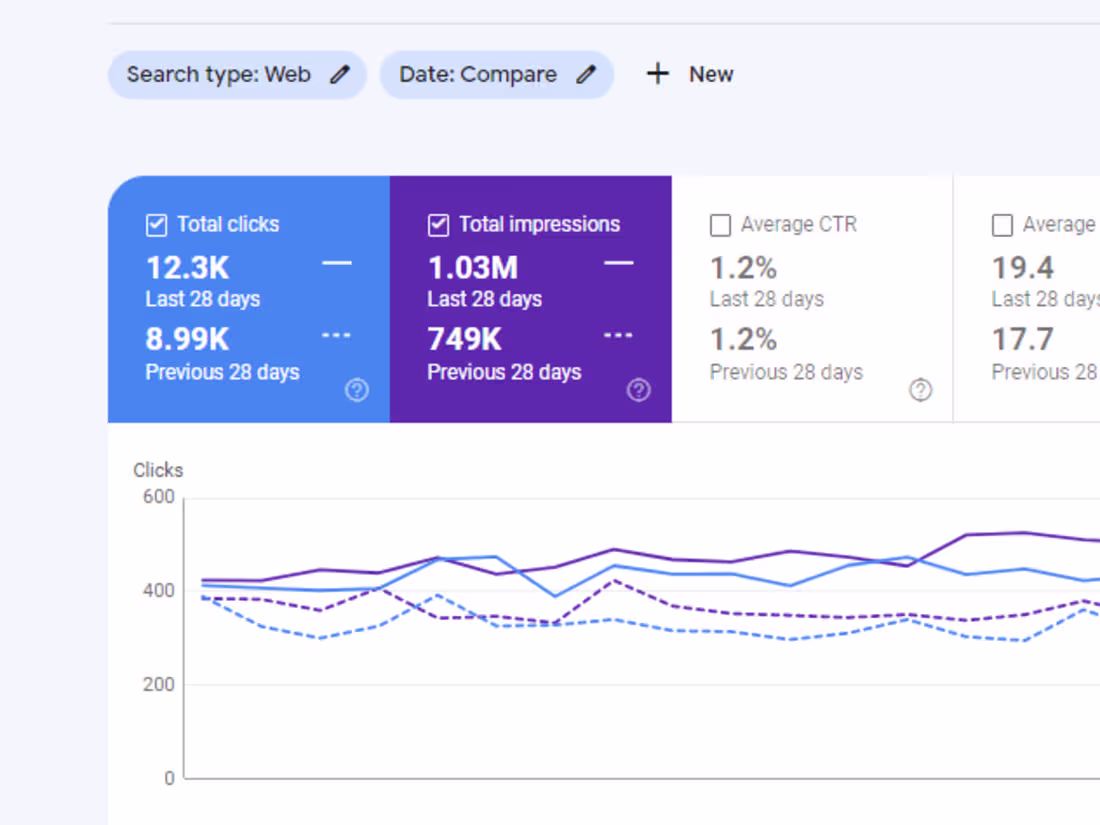Screen dimensions: 1100x825
Task: Click the Total clicks card
Action: pos(248,298)
